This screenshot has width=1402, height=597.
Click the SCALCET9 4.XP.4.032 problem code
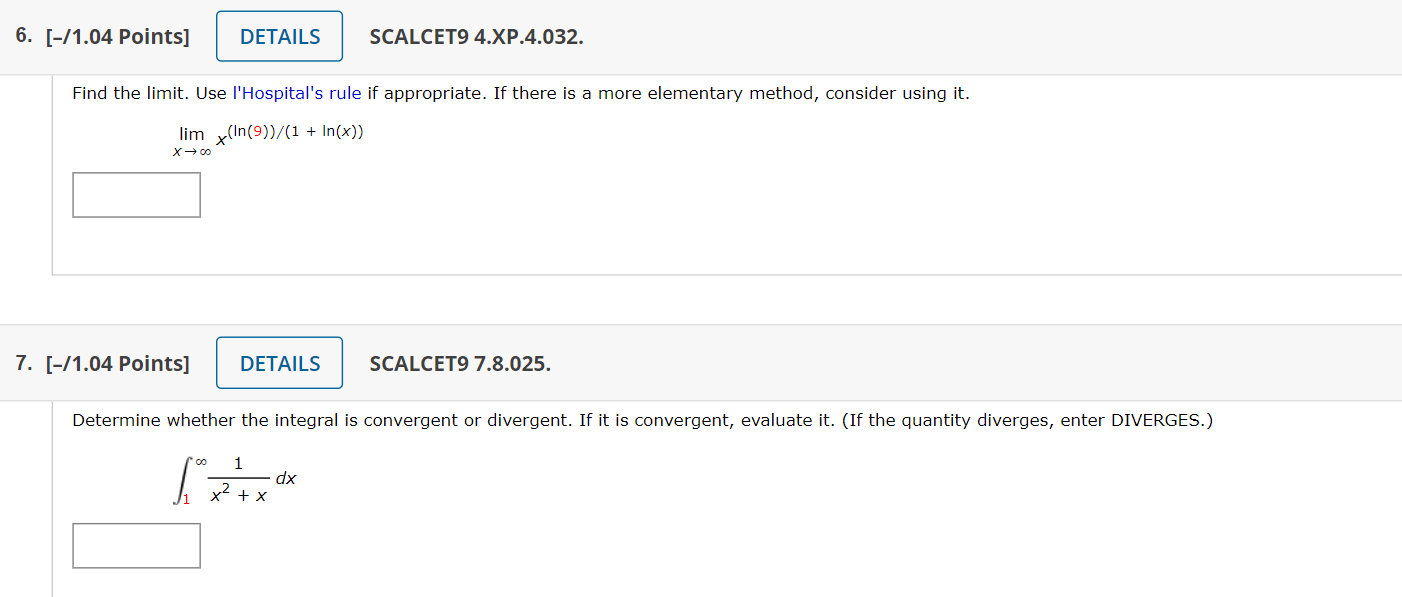pyautogui.click(x=477, y=36)
